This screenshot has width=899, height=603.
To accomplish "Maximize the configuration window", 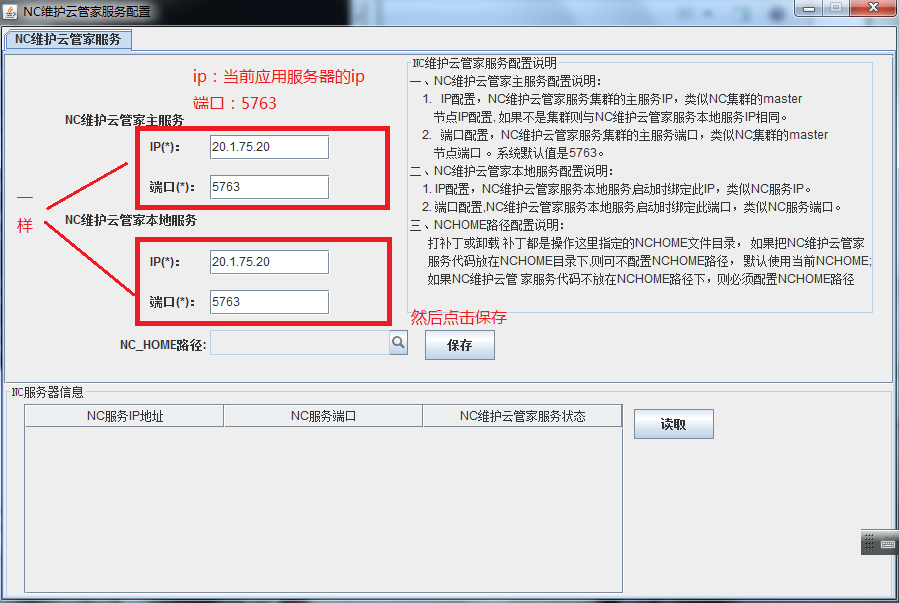I will coord(836,8).
